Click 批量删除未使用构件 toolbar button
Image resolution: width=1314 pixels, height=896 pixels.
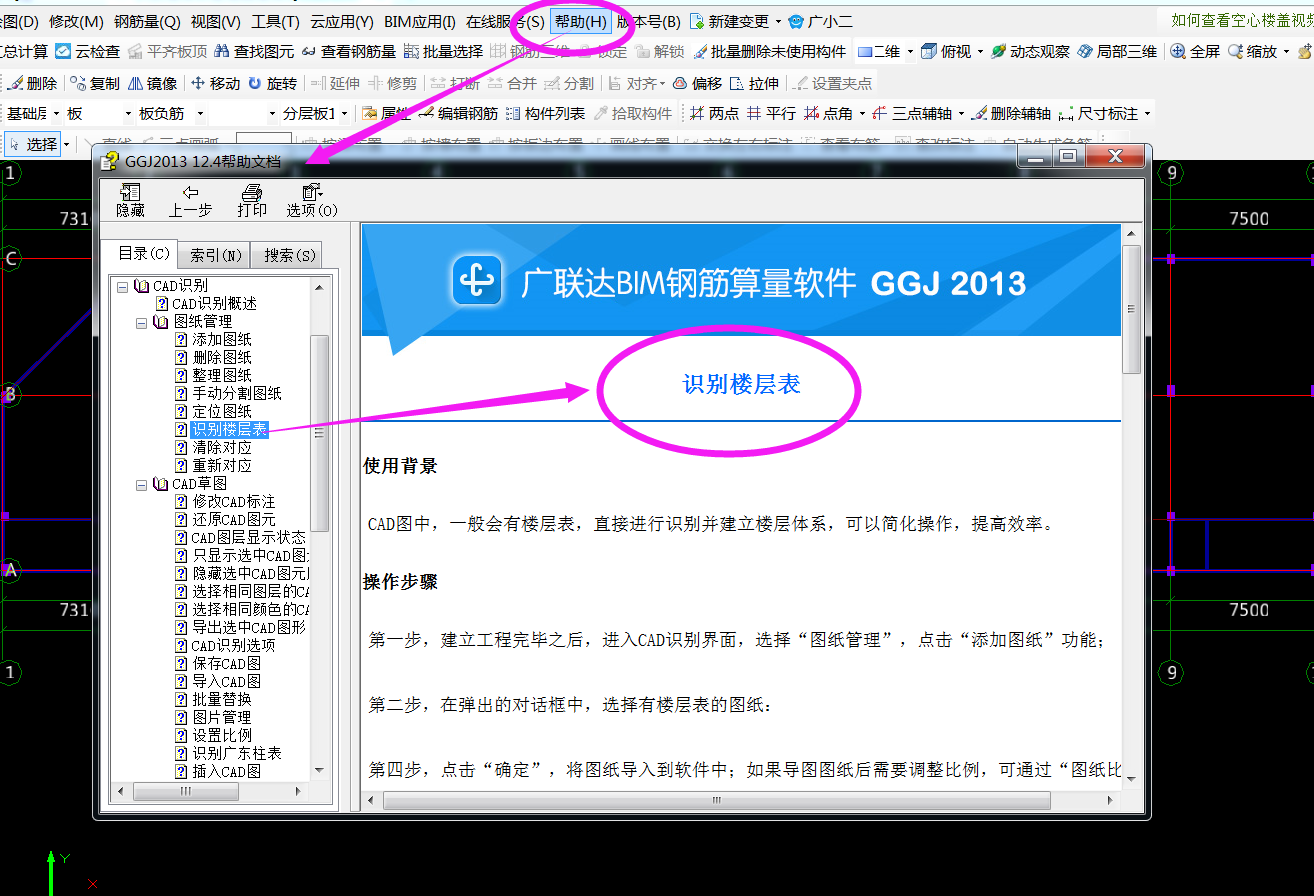click(x=769, y=52)
